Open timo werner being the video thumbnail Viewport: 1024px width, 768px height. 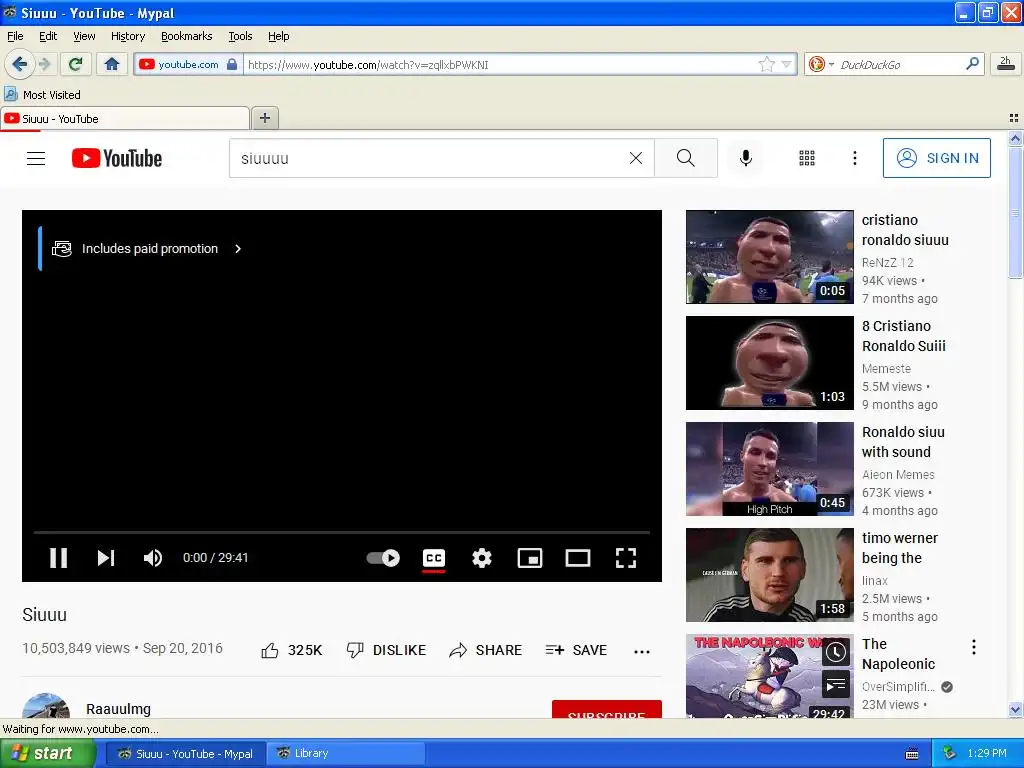coord(769,575)
